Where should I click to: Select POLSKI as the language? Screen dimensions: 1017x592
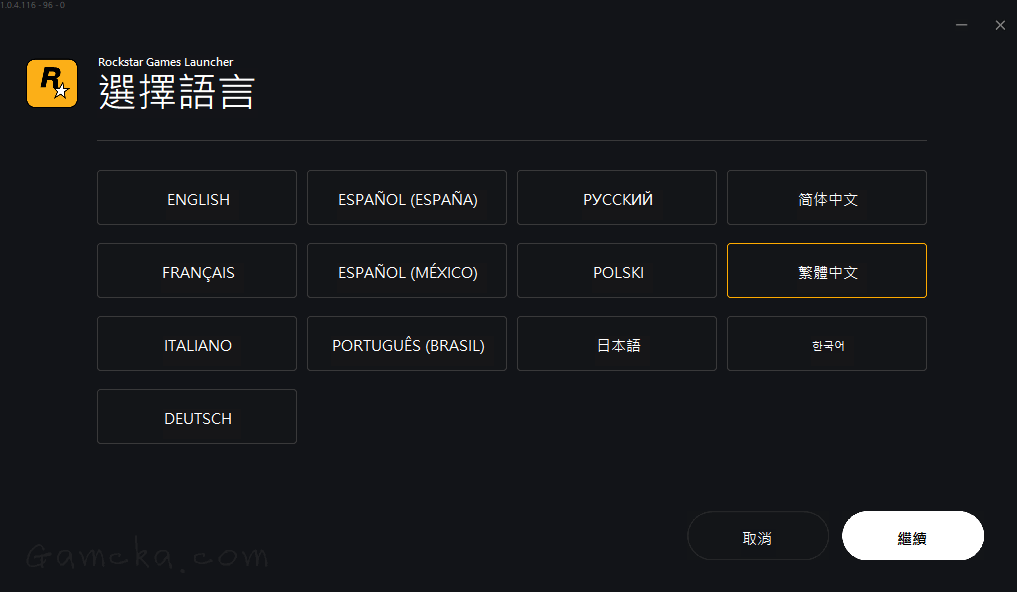click(617, 271)
